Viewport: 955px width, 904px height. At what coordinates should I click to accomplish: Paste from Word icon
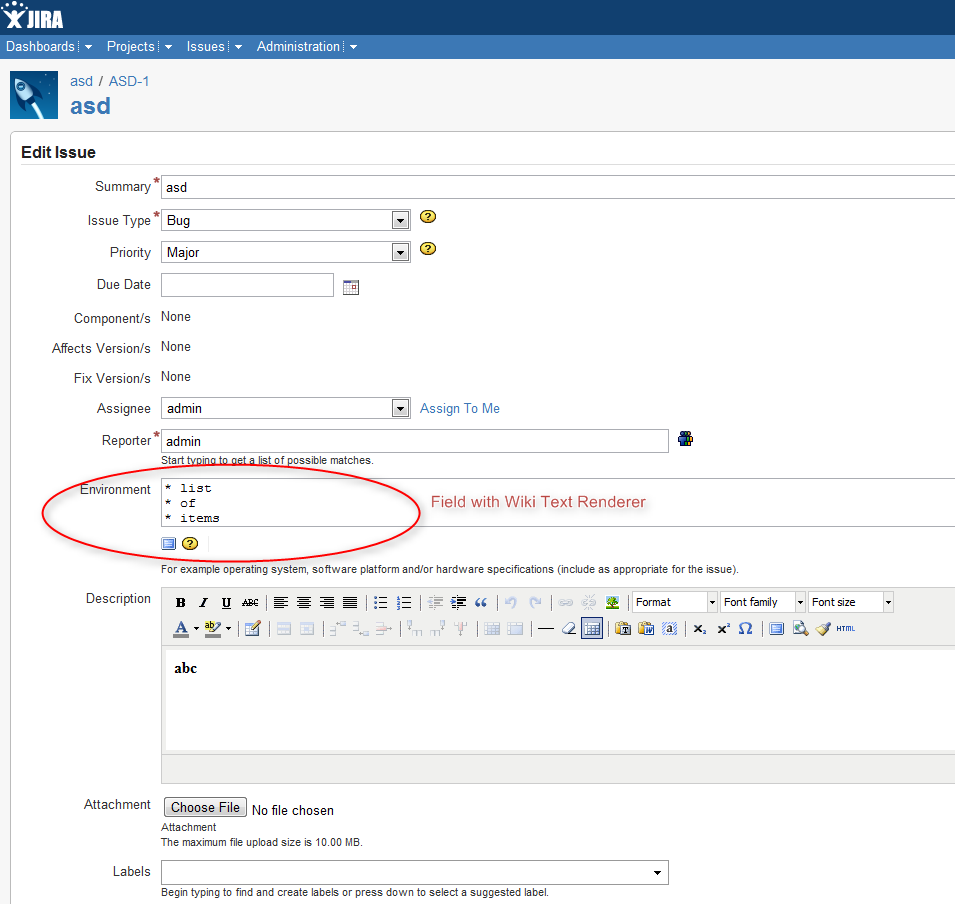point(646,629)
